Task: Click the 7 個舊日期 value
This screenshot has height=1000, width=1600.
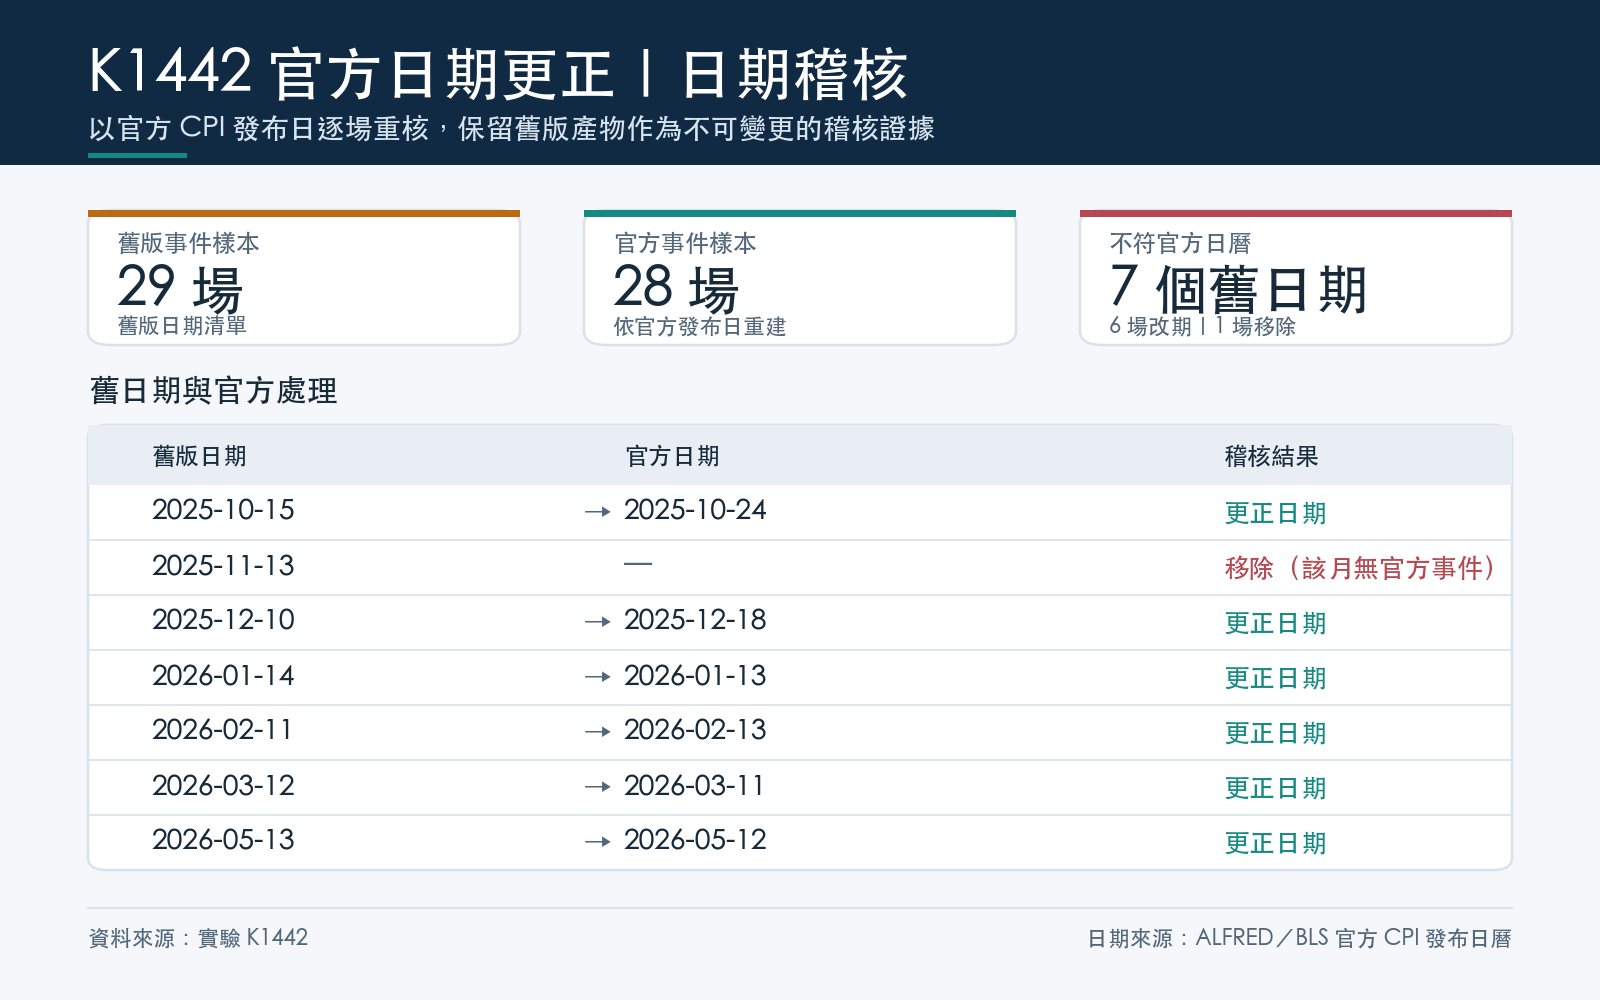Action: (1238, 288)
